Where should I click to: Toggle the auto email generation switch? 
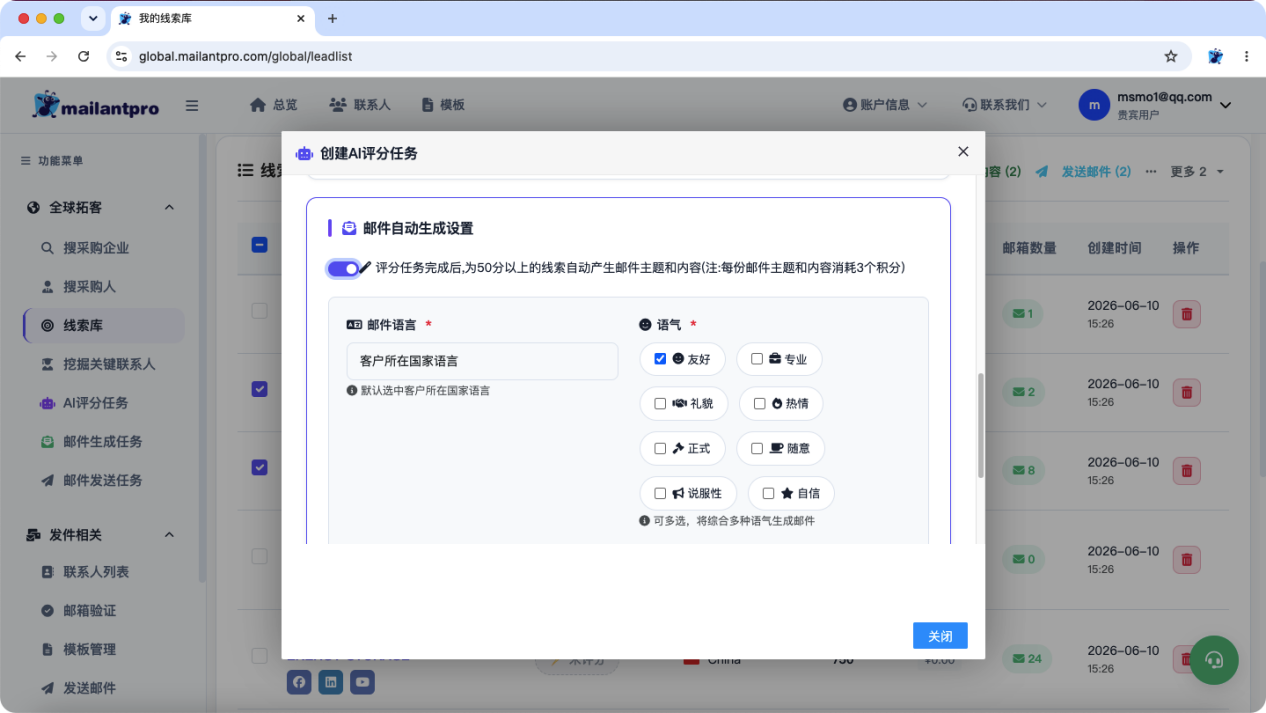point(343,268)
